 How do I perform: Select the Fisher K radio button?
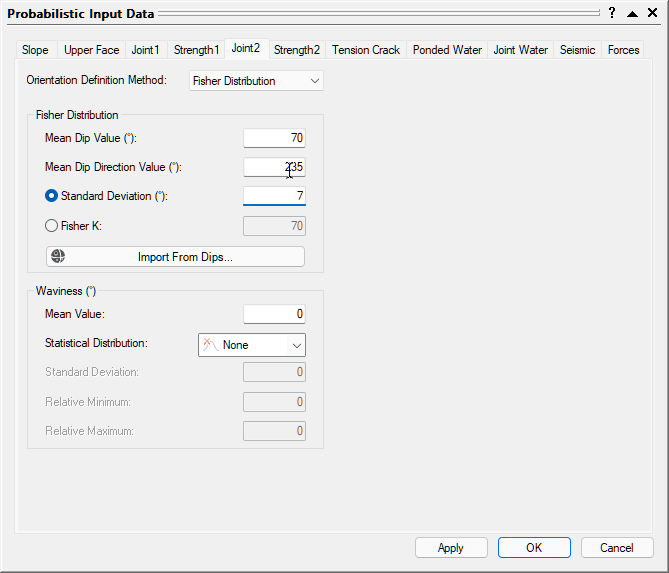(x=52, y=226)
